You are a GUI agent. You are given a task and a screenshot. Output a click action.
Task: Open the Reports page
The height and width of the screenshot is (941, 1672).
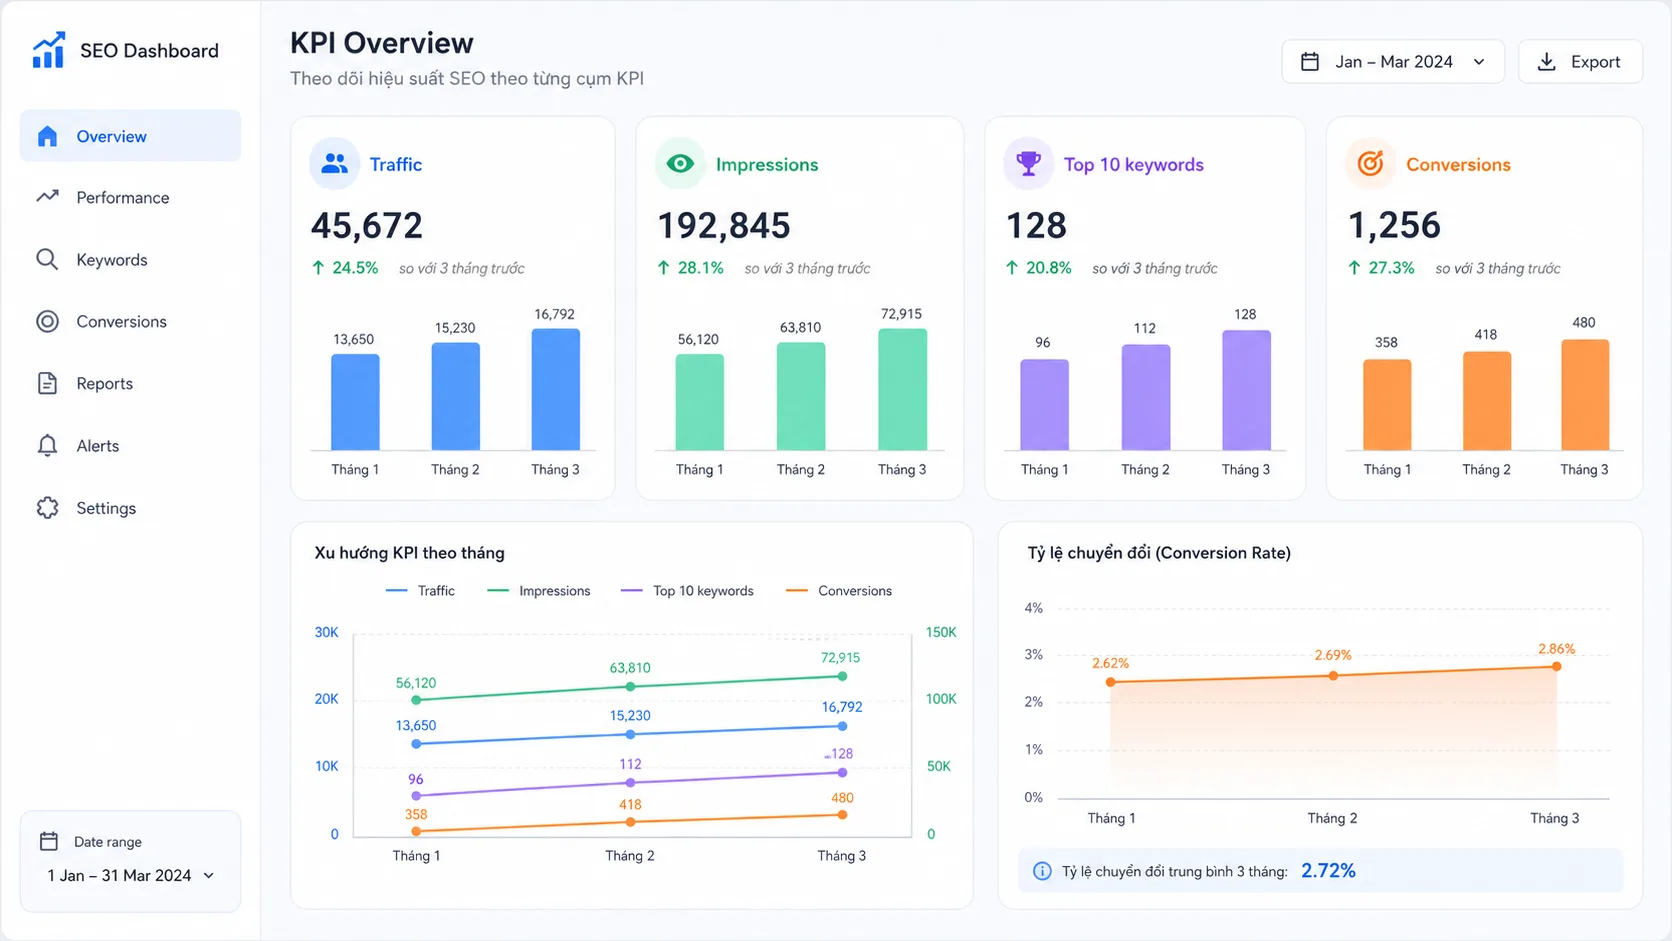pyautogui.click(x=130, y=383)
